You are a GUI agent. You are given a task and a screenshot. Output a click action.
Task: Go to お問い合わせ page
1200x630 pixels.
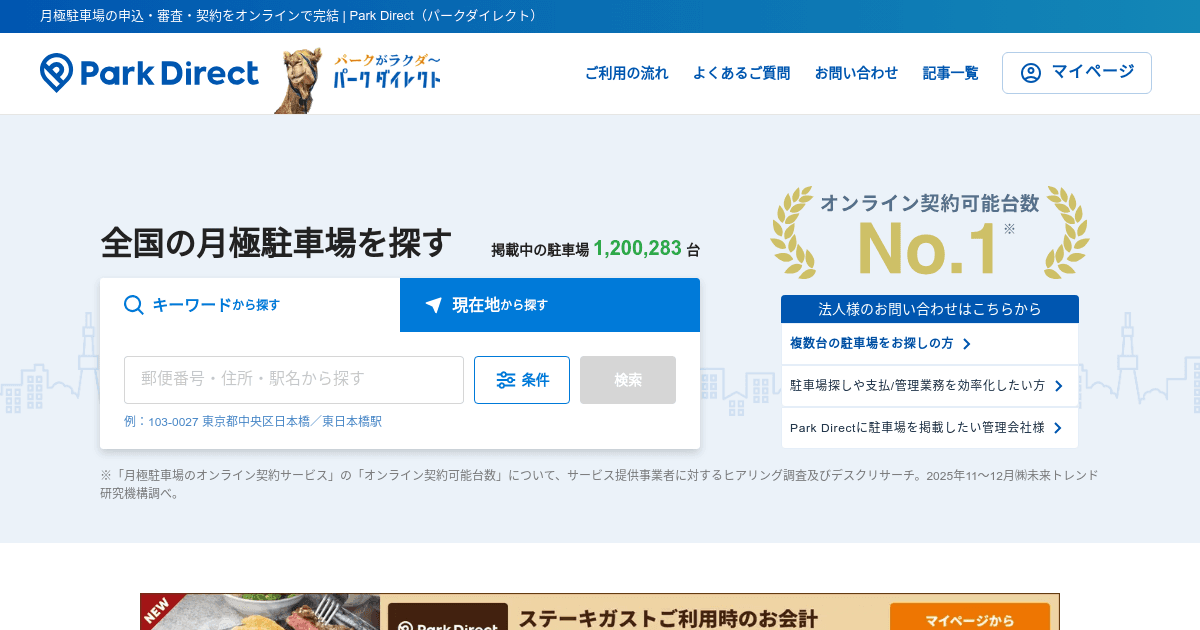(x=856, y=73)
